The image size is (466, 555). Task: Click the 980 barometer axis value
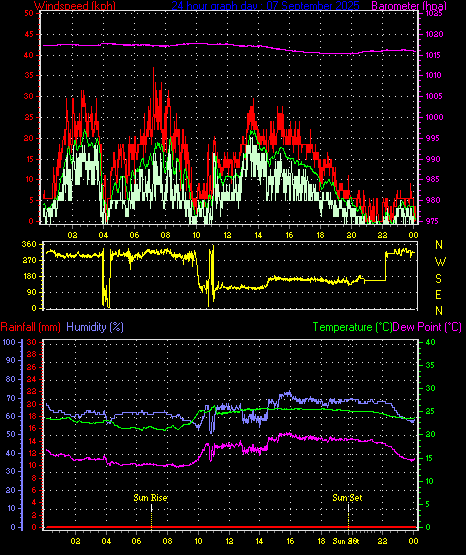click(432, 200)
